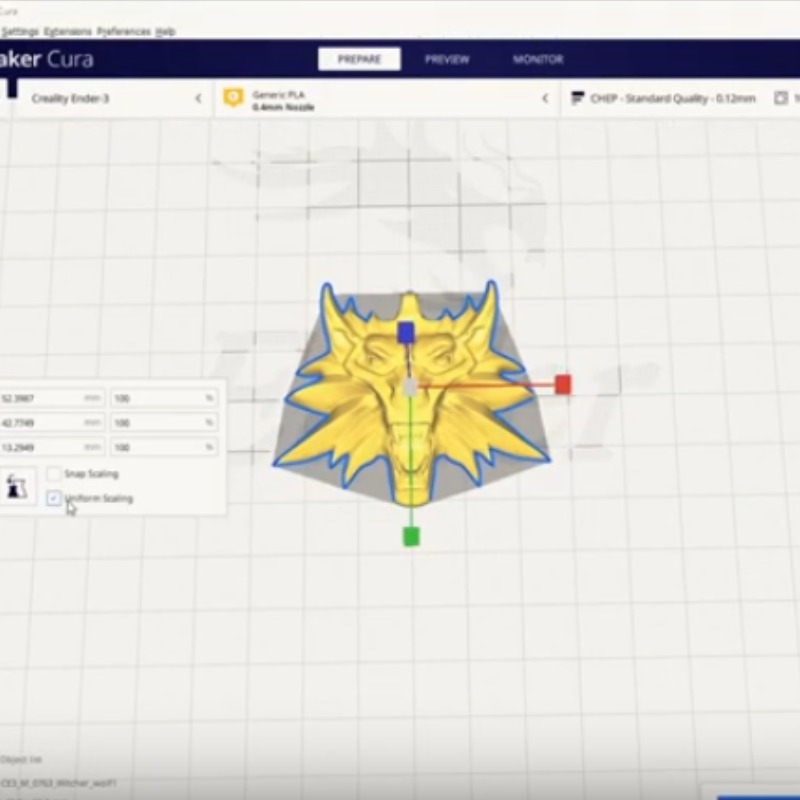
Task: Open the Settings menu
Action: pyautogui.click(x=19, y=32)
